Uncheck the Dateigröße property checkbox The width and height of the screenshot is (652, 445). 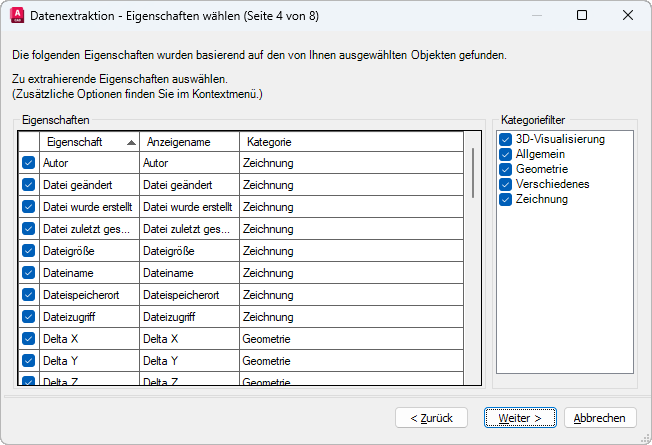click(28, 251)
